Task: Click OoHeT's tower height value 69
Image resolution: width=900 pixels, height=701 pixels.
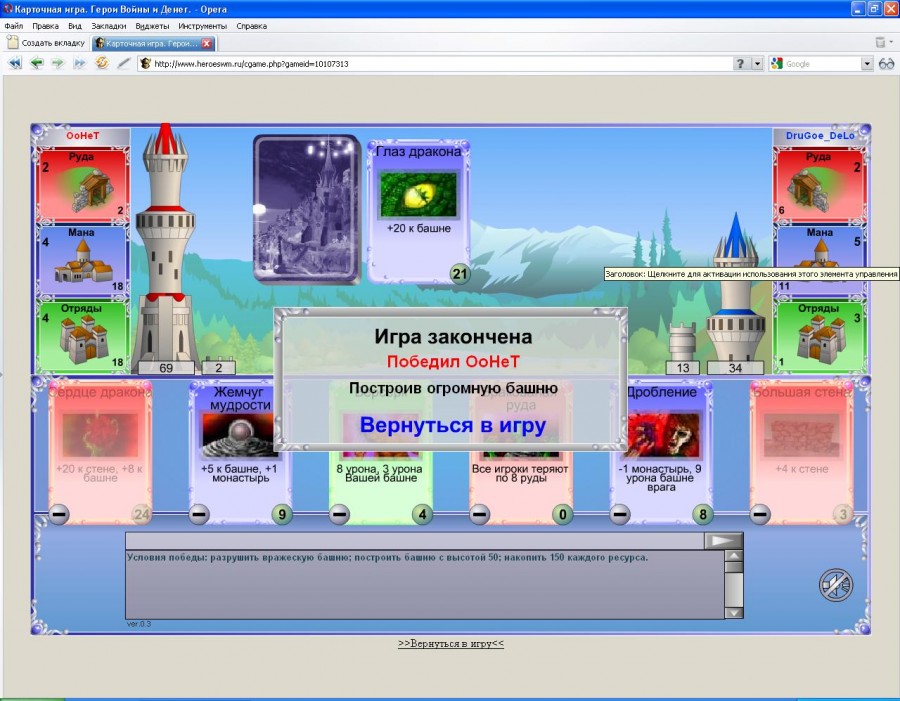Action: [166, 368]
